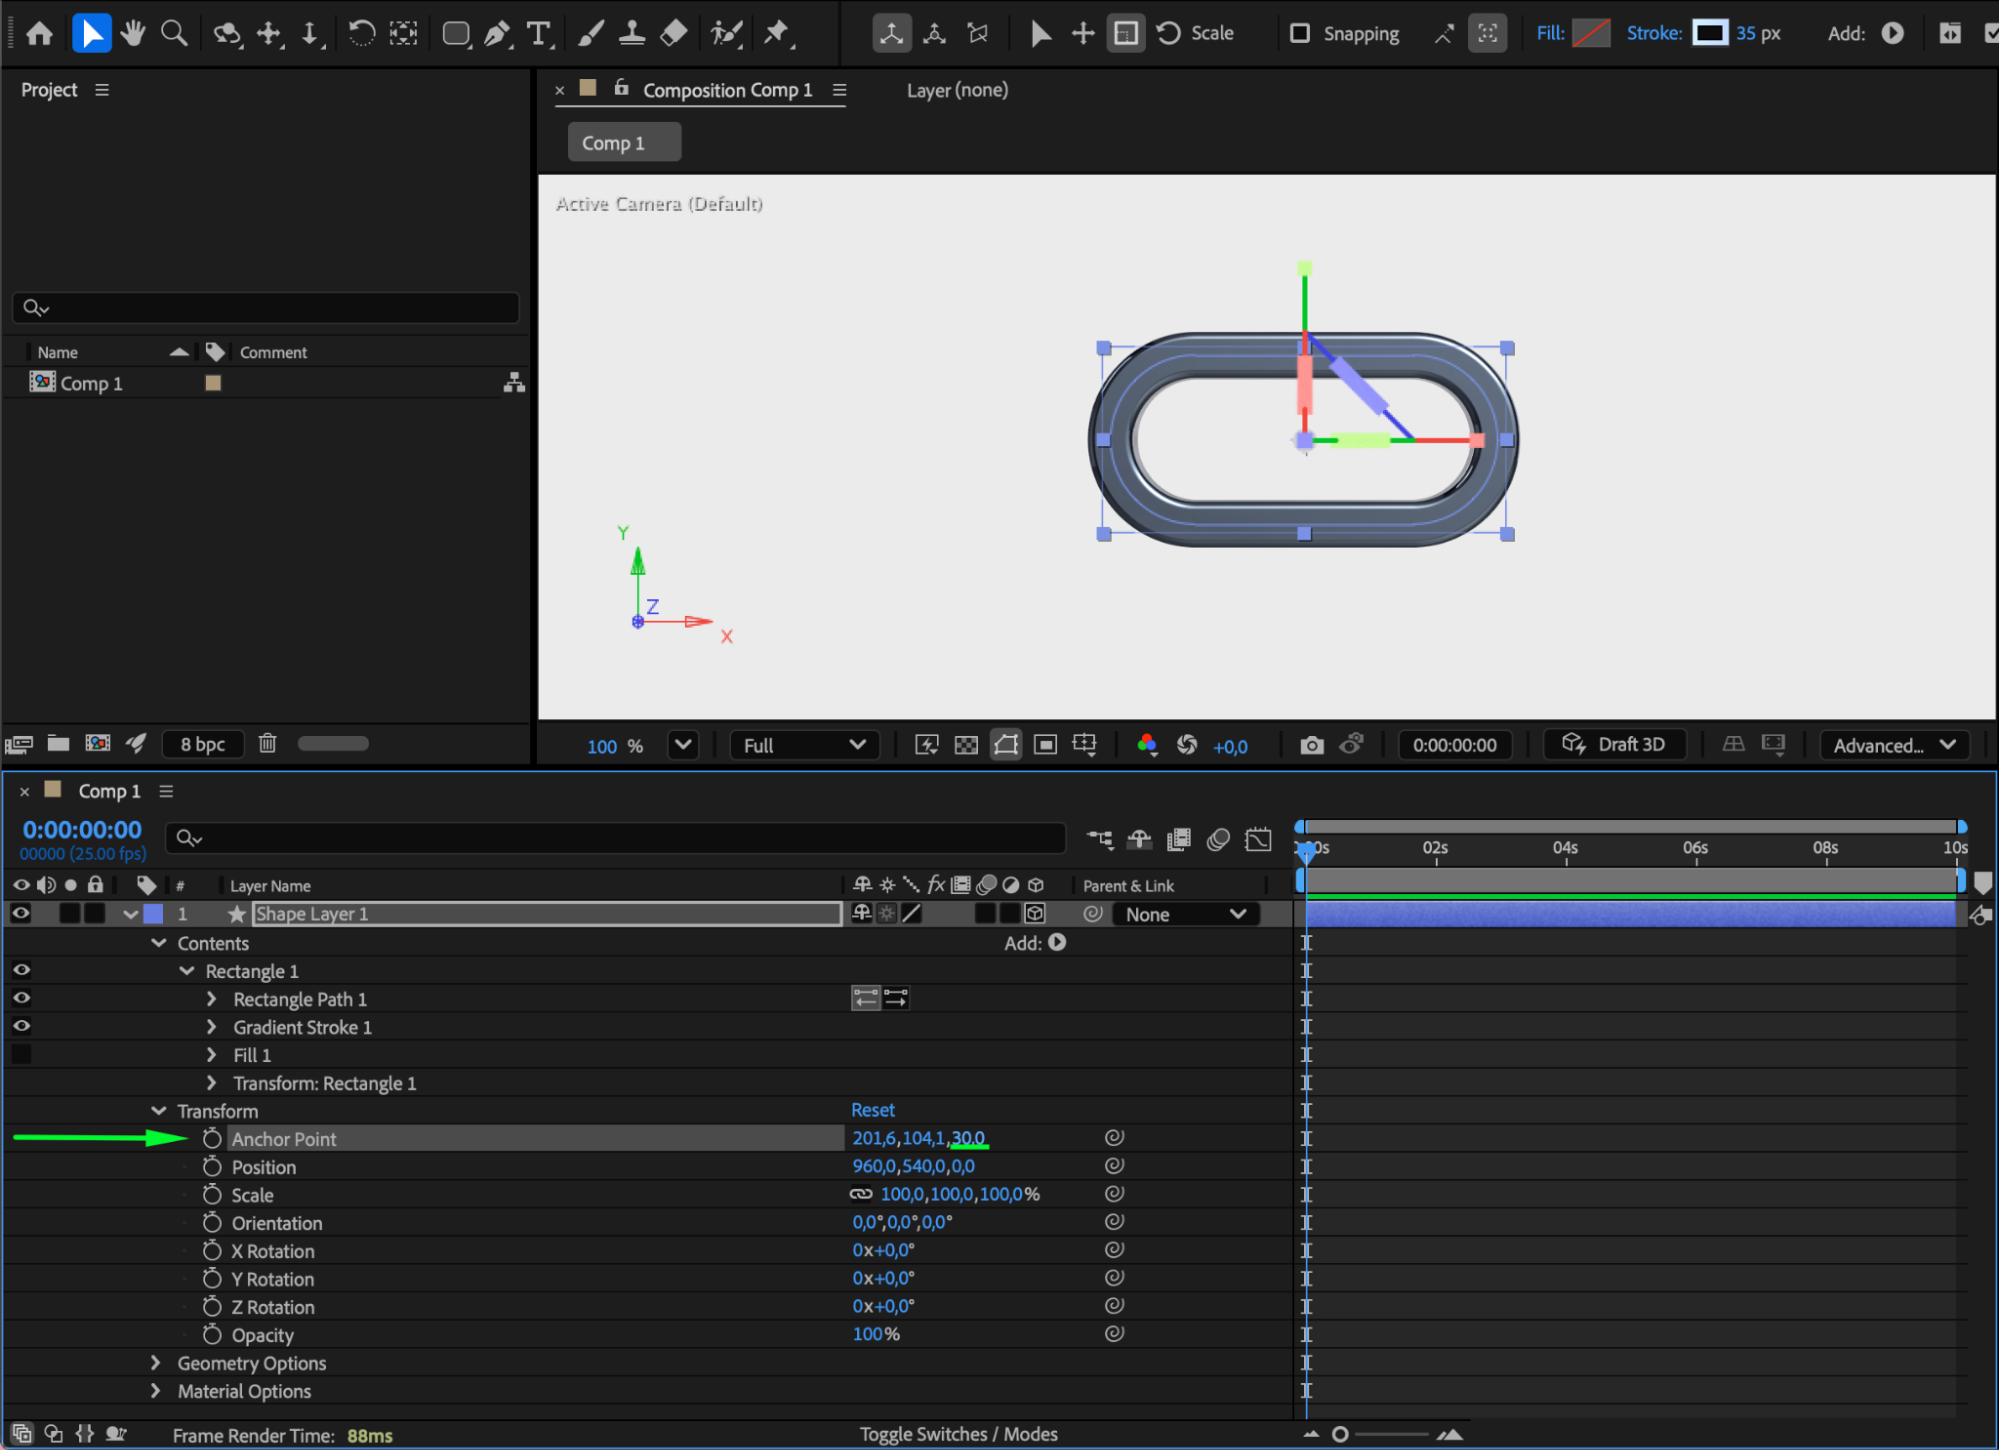1999x1451 pixels.
Task: Hide Shape Layer 1 visibility eye
Action: [21, 913]
